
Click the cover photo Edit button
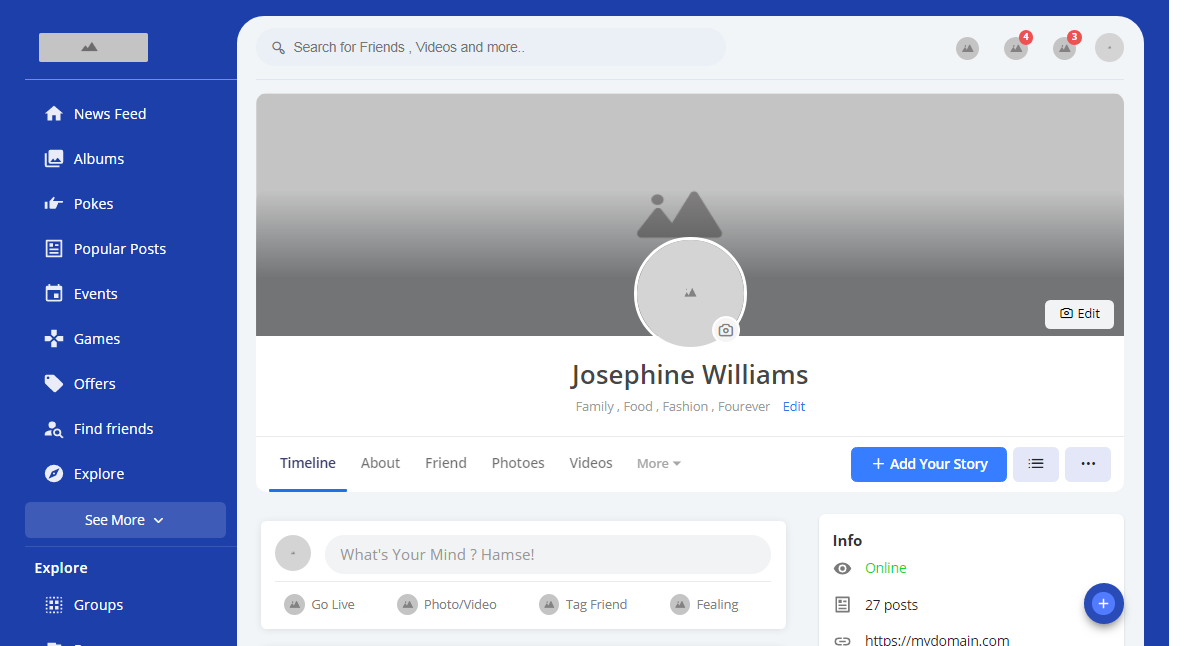click(1079, 314)
